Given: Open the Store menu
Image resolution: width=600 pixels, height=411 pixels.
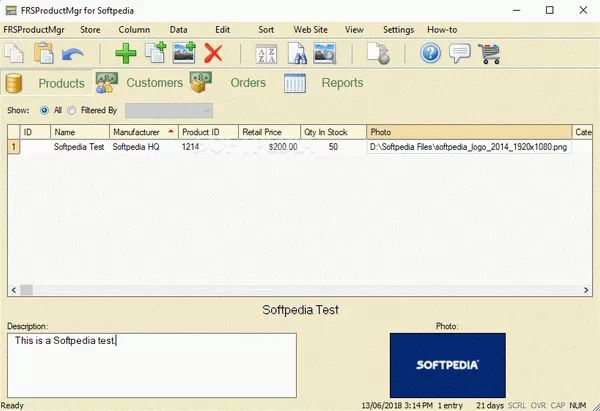Looking at the screenshot, I should 90,30.
